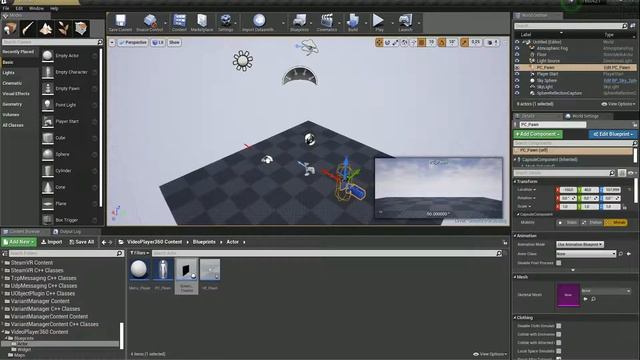Screen dimensions: 640x360
Task: Click the Import Datasmith icon
Action: 258,22
